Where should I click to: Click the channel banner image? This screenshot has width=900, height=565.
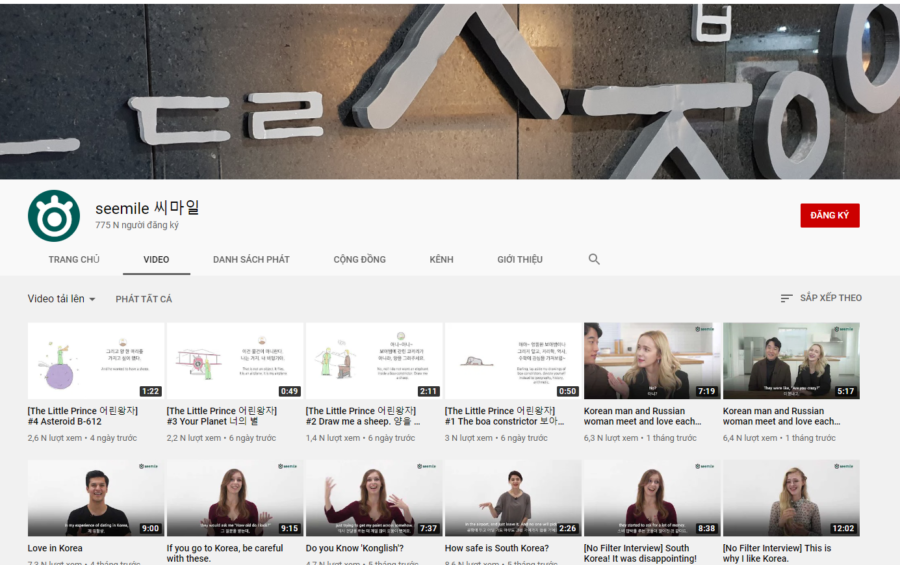(x=450, y=92)
